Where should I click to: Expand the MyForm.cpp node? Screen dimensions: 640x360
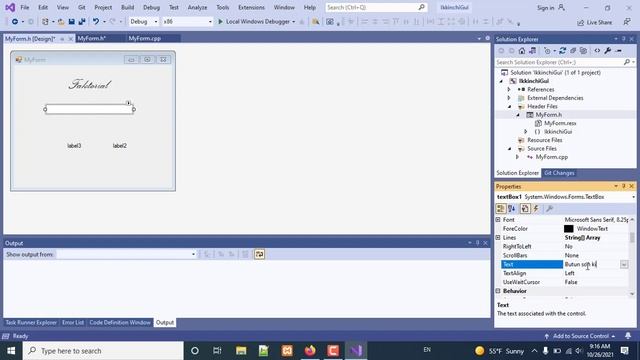click(x=518, y=157)
